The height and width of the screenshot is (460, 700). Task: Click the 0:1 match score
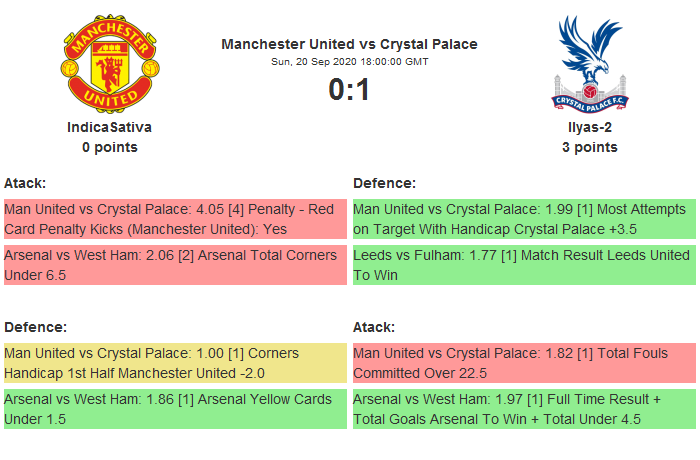point(349,90)
